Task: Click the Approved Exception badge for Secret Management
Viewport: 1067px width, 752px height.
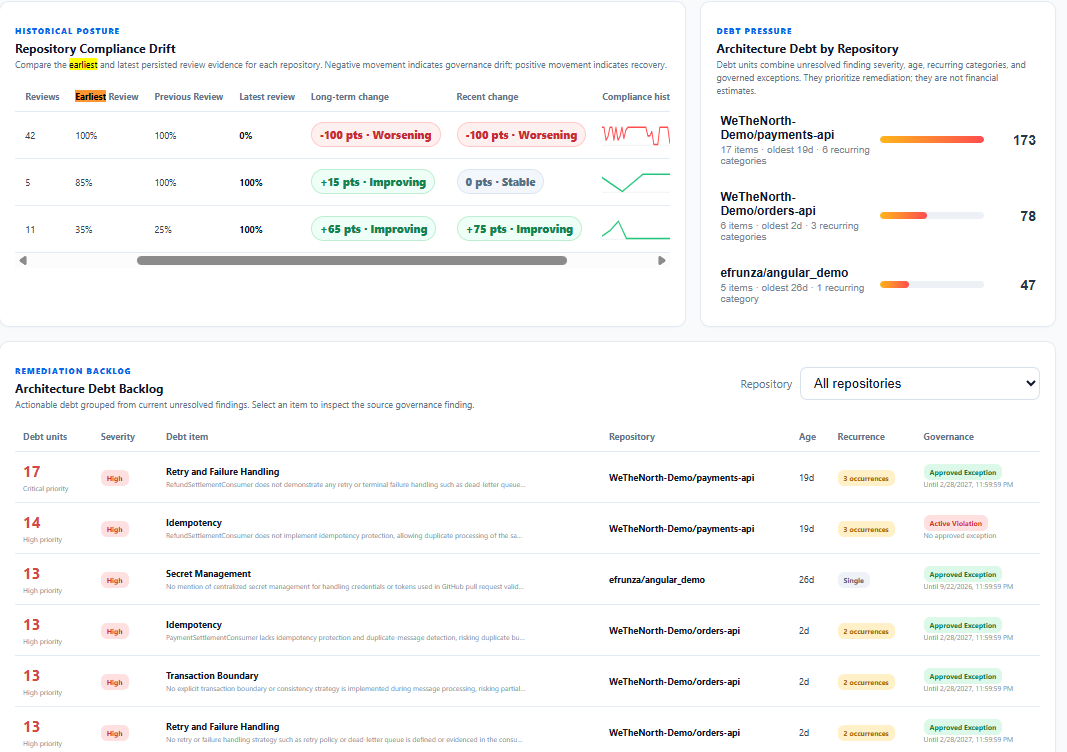Action: tap(962, 574)
